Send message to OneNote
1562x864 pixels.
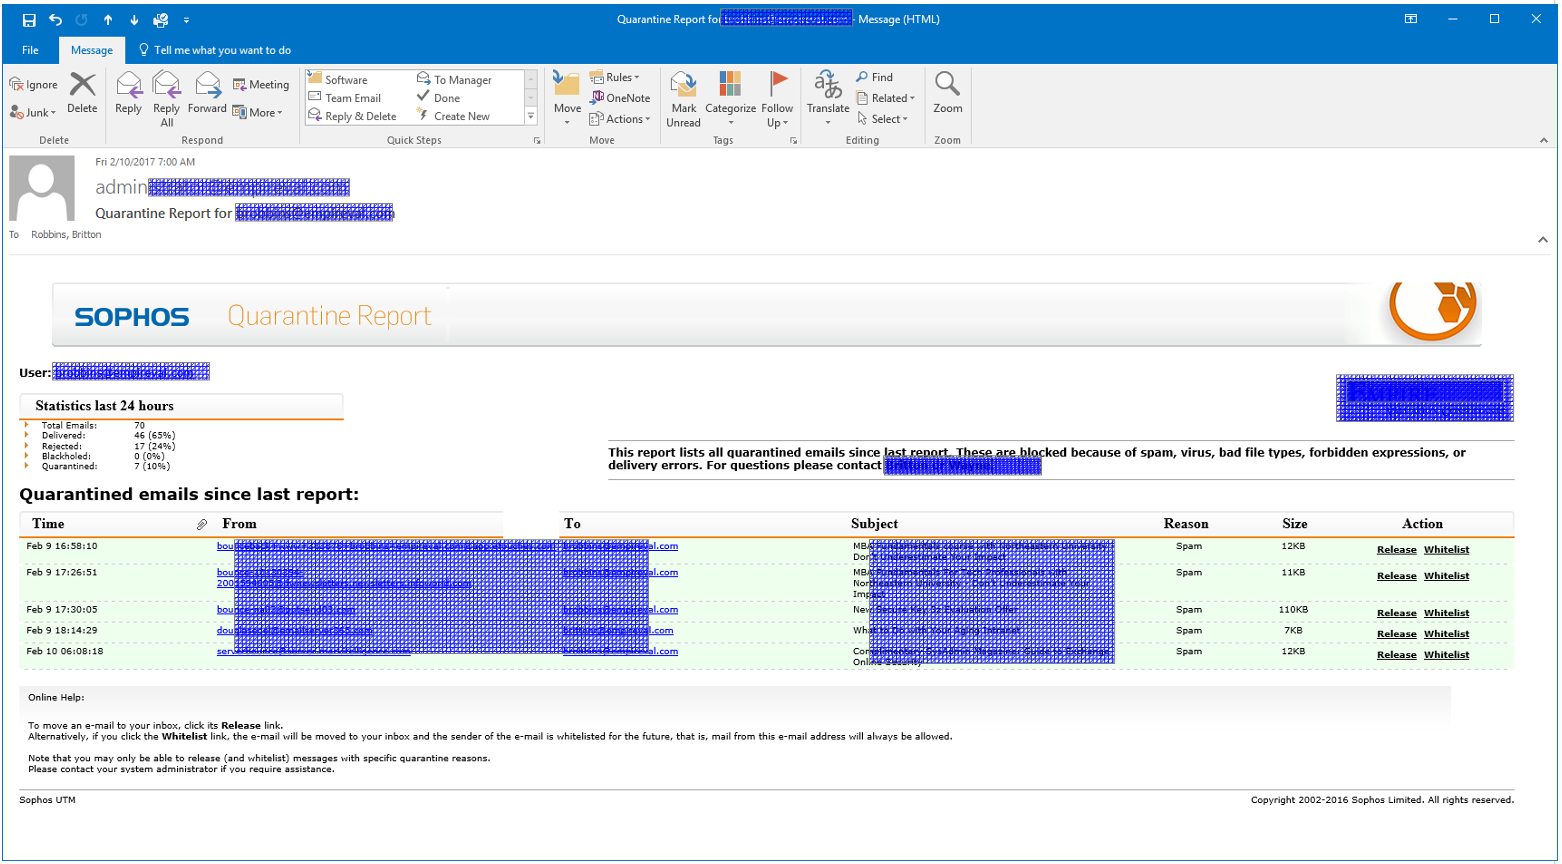620,98
